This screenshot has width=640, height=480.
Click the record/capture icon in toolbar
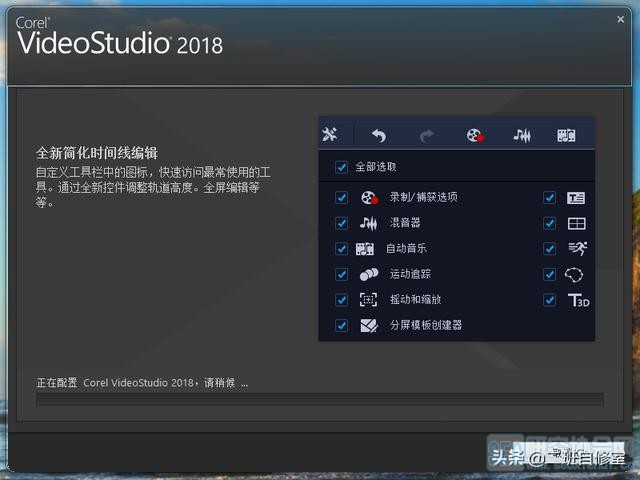[x=475, y=135]
